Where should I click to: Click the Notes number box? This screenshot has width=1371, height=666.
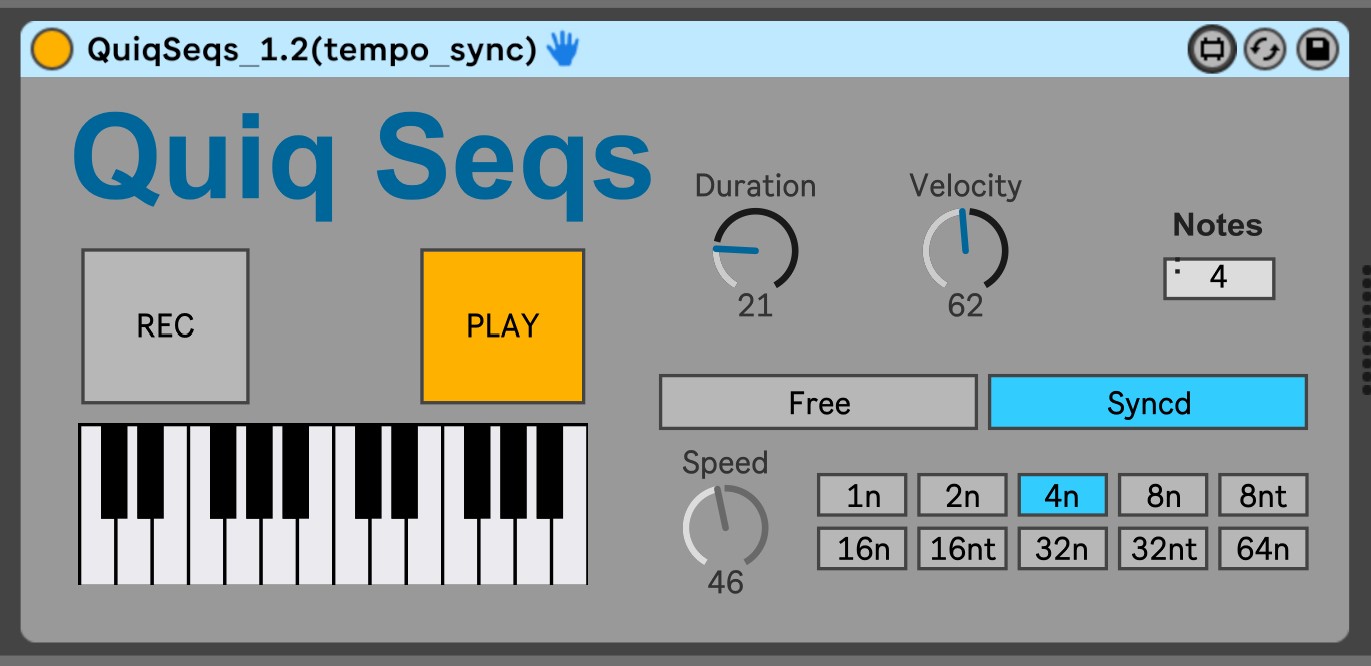(1218, 278)
